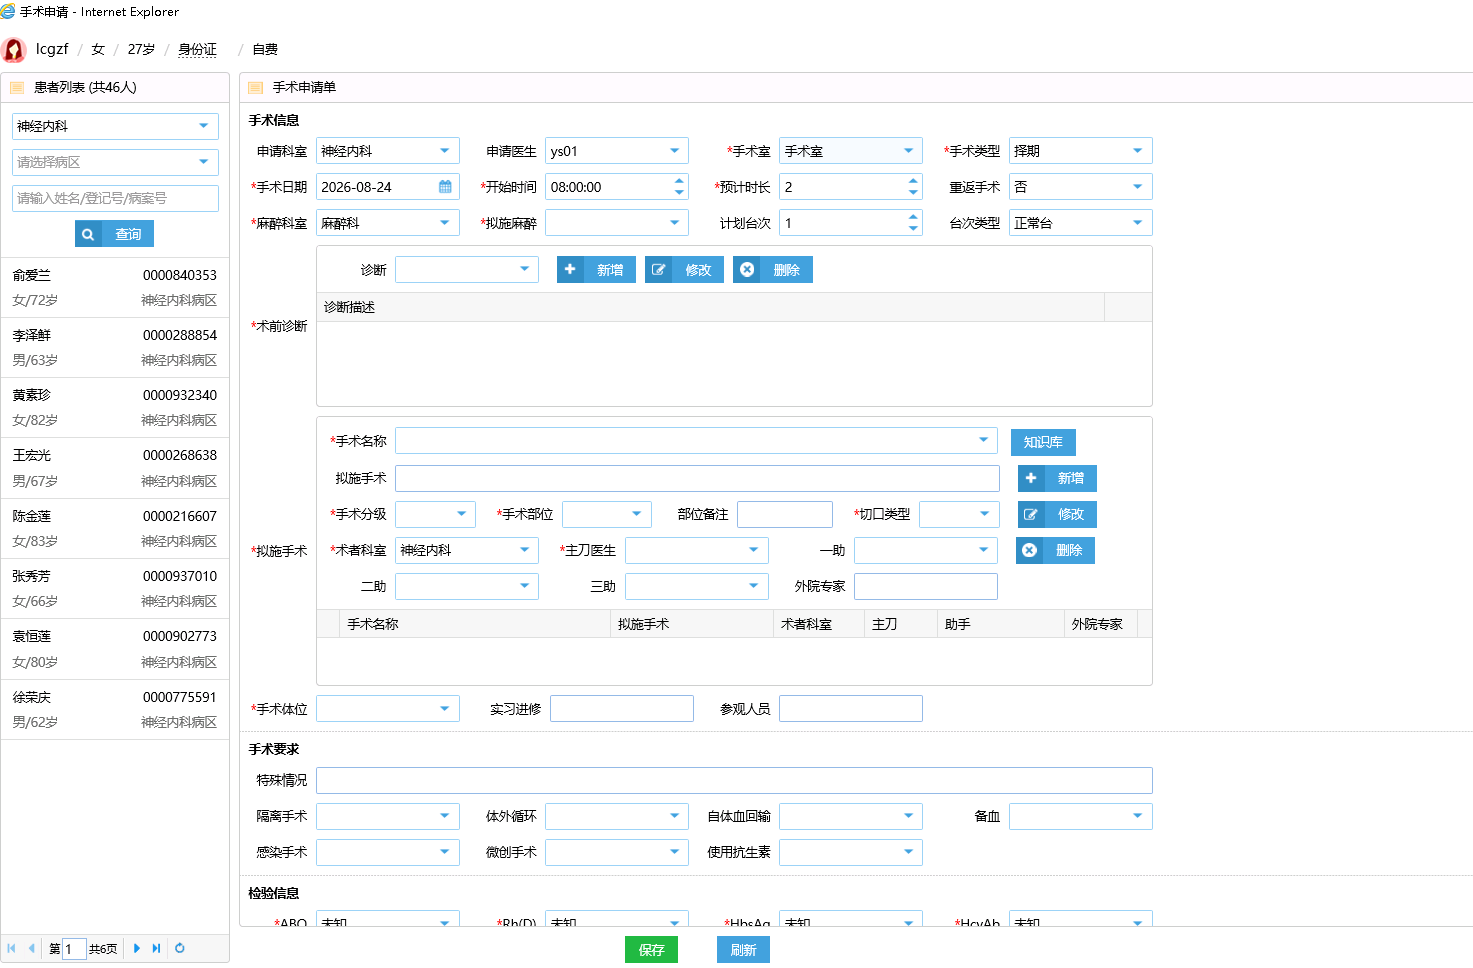Go to first page of patient list
Viewport: 1473px width, 968px height.
point(11,948)
